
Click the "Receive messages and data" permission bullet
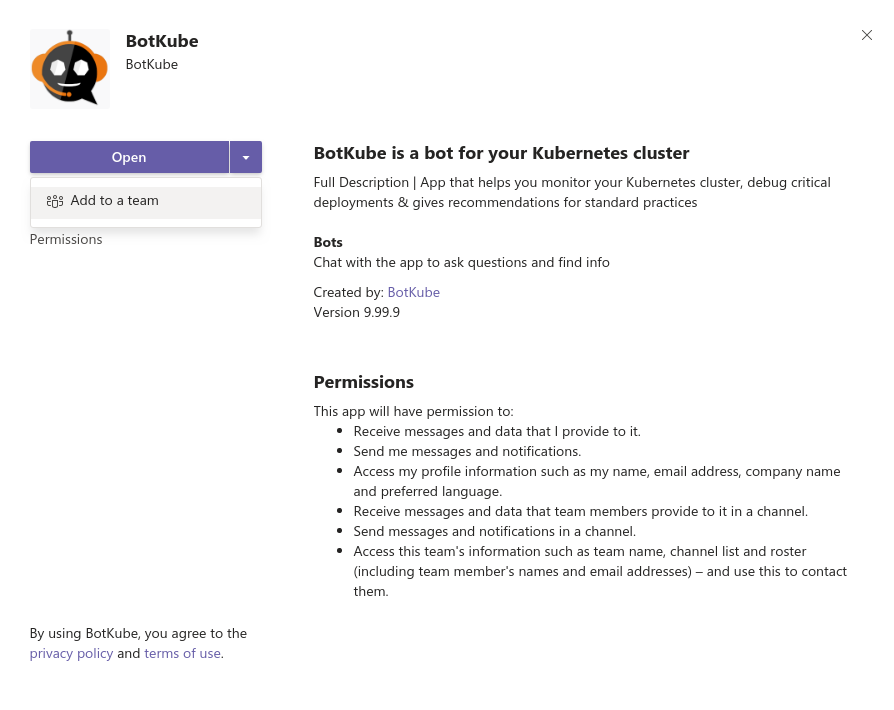[496, 430]
